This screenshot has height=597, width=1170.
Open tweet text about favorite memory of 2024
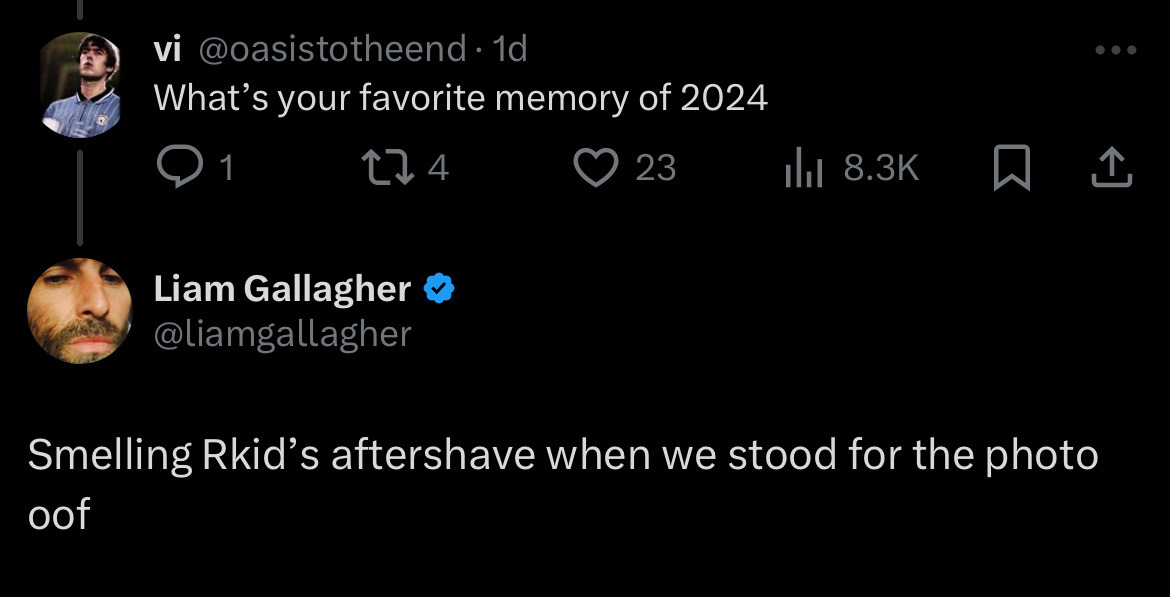click(460, 98)
